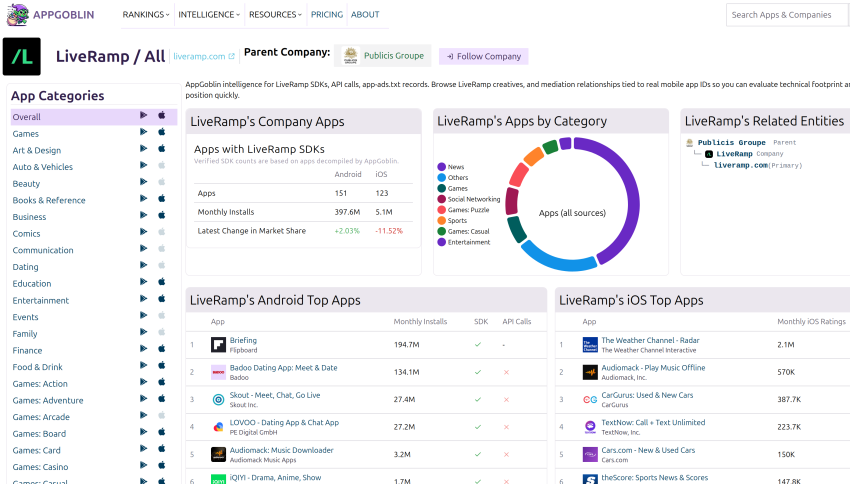
Task: Open the liveramp.com external link
Action: pos(204,56)
